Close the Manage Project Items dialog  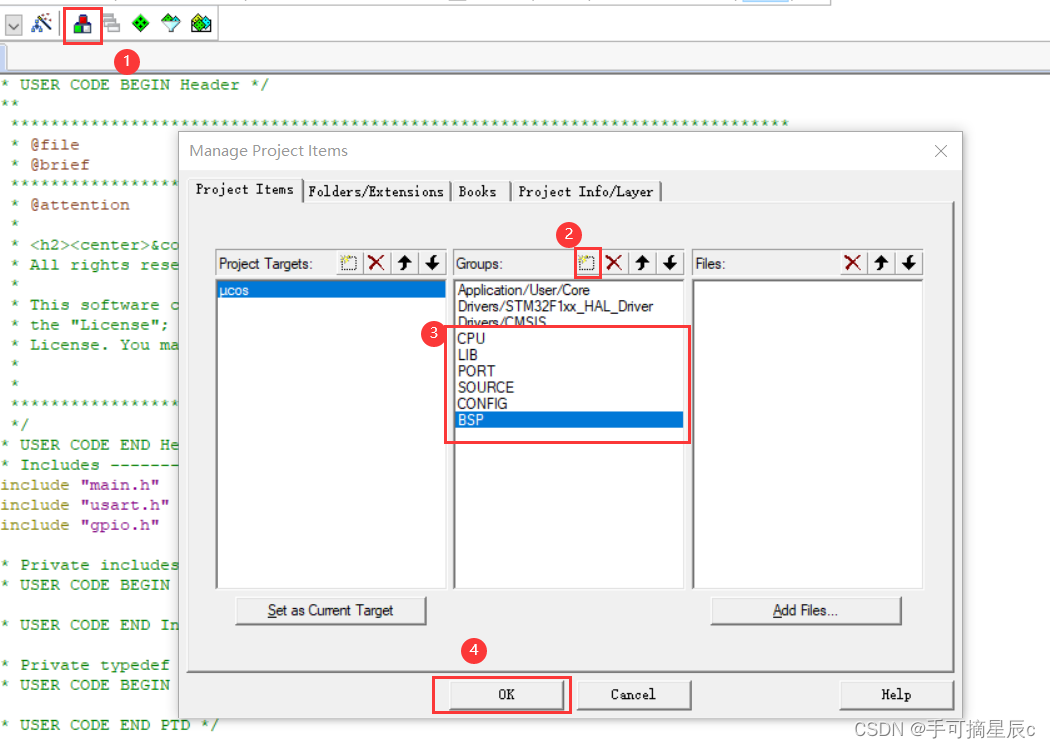[x=941, y=151]
